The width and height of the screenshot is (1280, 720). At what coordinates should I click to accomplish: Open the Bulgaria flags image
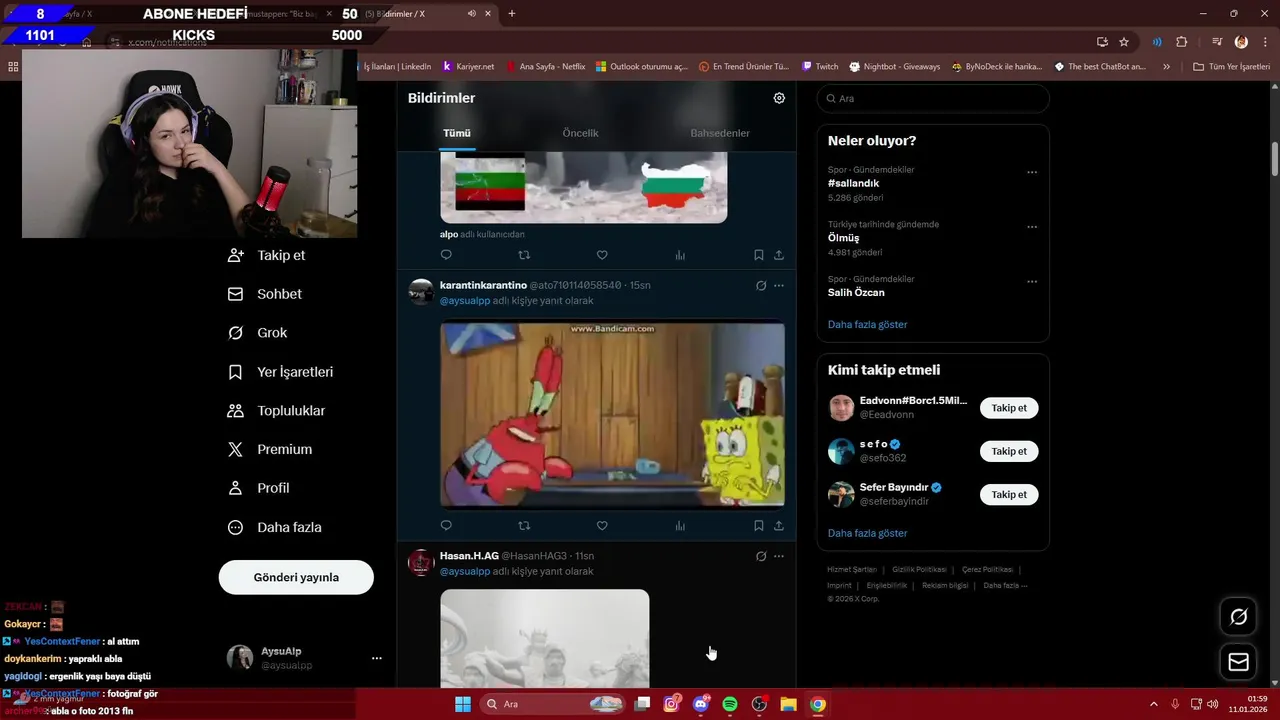[x=584, y=188]
